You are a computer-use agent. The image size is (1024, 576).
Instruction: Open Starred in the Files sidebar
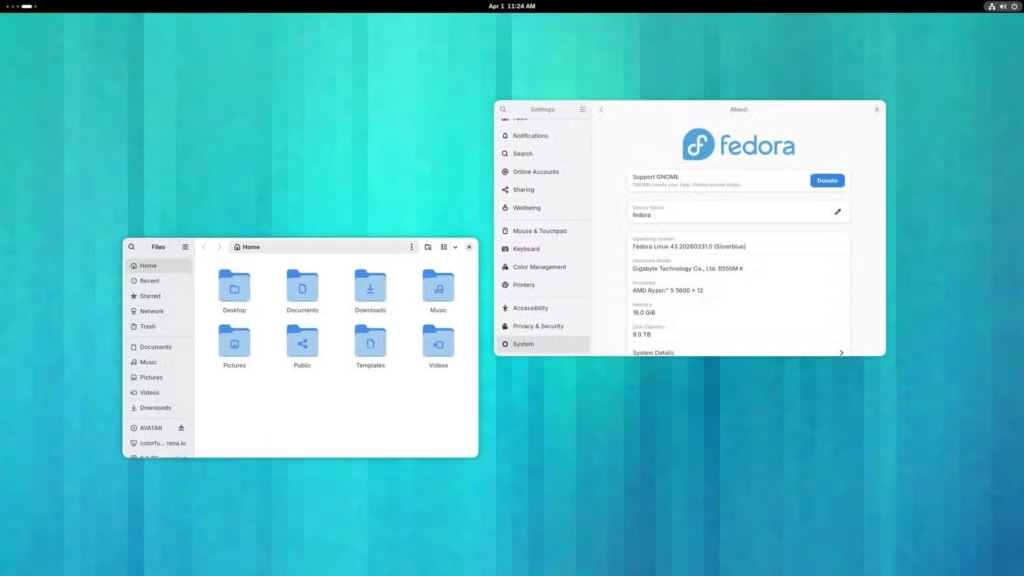tap(159, 296)
